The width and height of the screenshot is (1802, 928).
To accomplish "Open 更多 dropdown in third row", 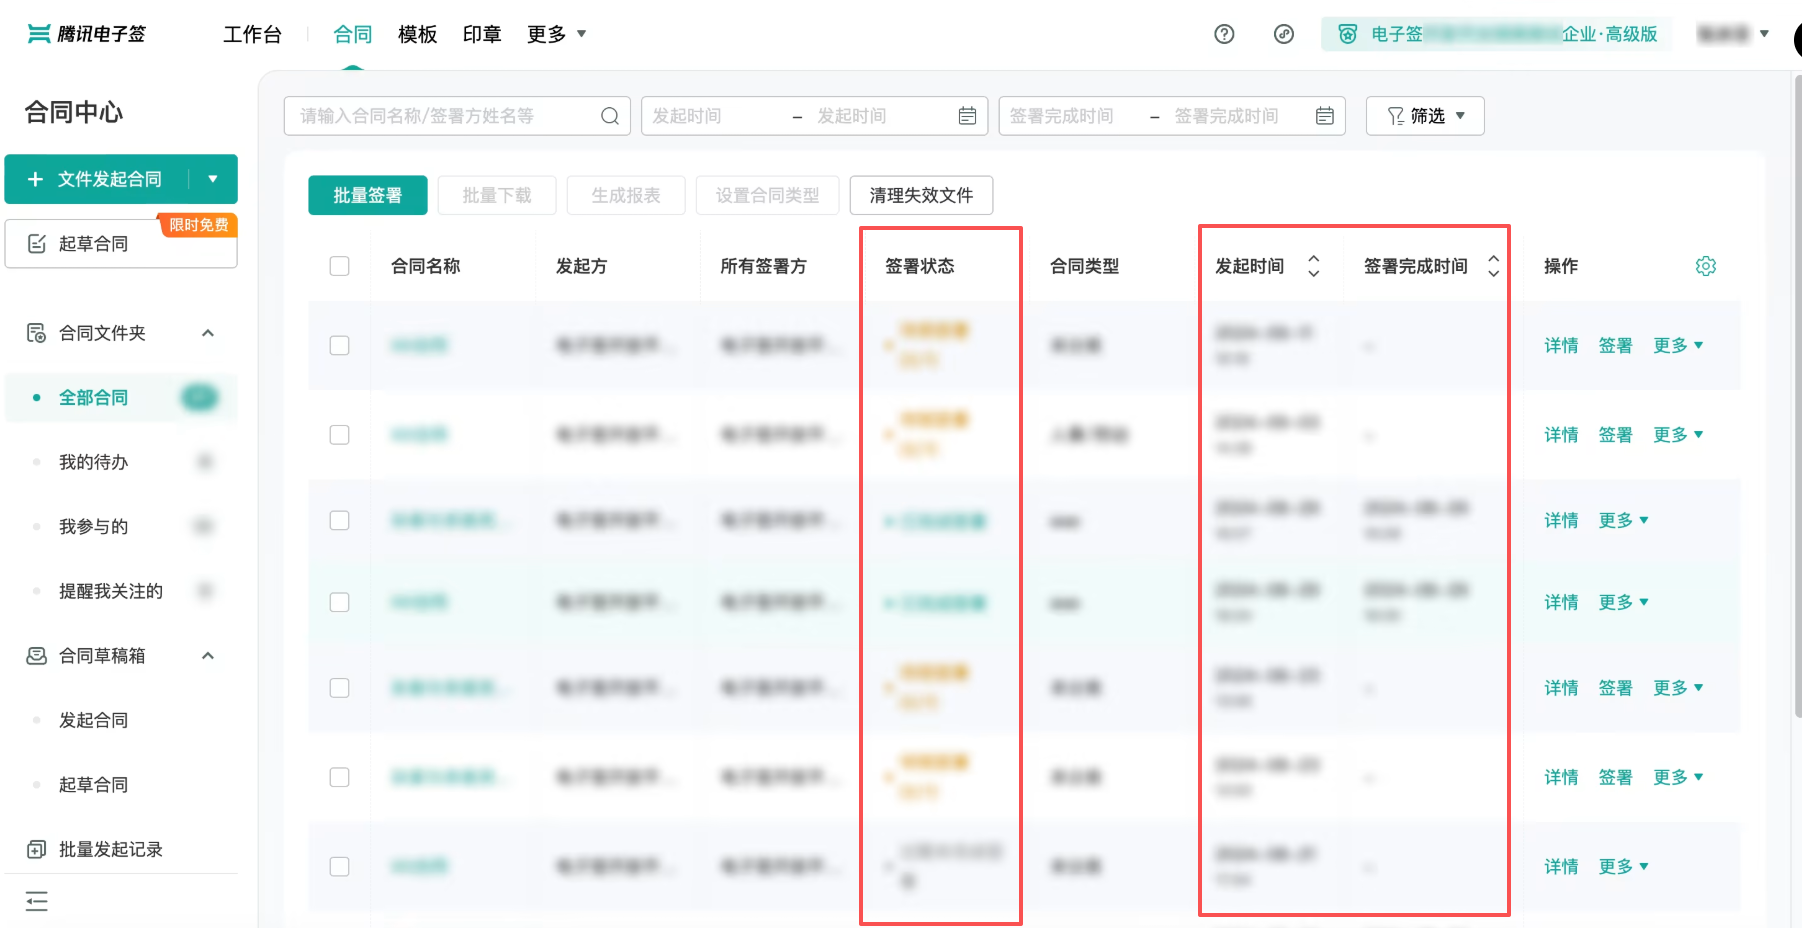I will click(x=1624, y=520).
